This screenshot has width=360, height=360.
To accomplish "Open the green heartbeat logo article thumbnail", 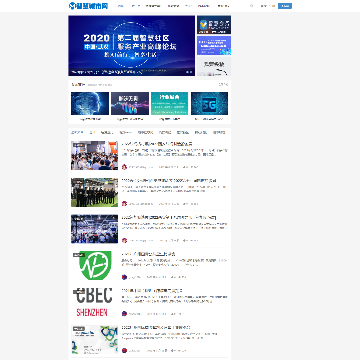I will click(94, 266).
